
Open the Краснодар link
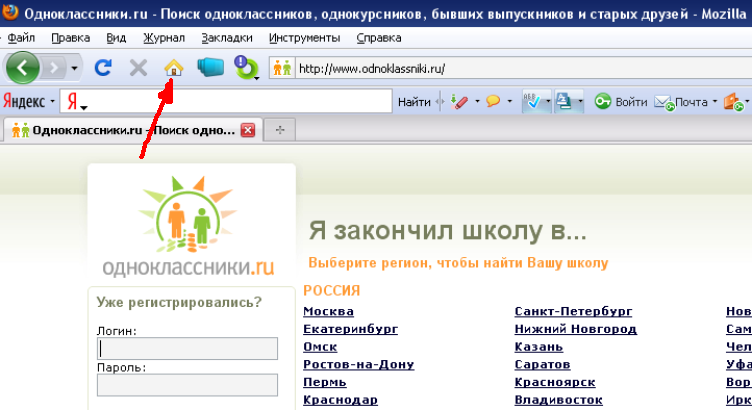point(341,400)
